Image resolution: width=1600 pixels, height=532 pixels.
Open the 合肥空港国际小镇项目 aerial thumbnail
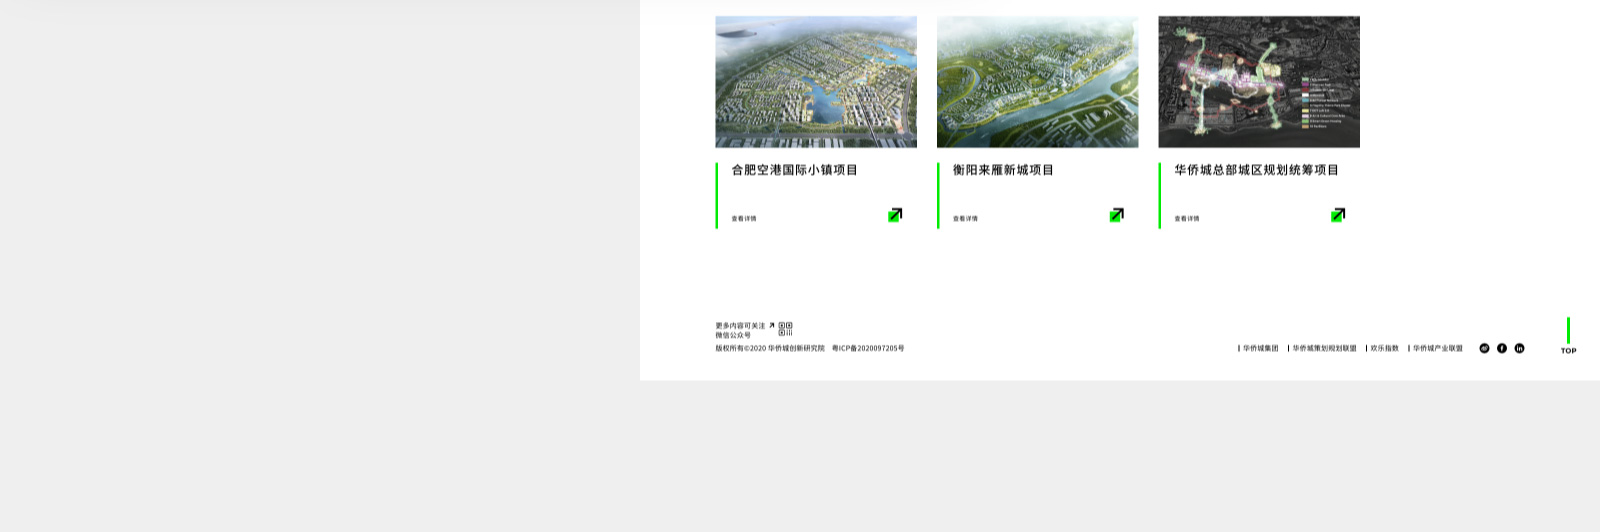tap(816, 82)
